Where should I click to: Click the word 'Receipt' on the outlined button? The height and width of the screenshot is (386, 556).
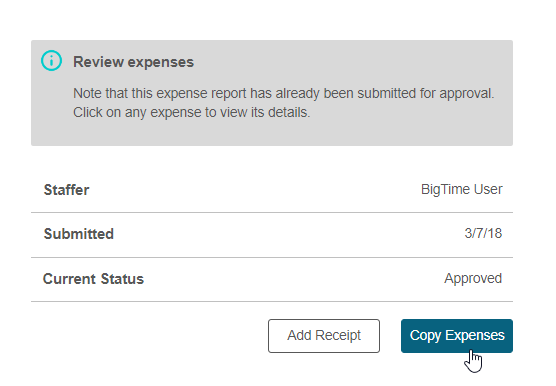click(338, 335)
